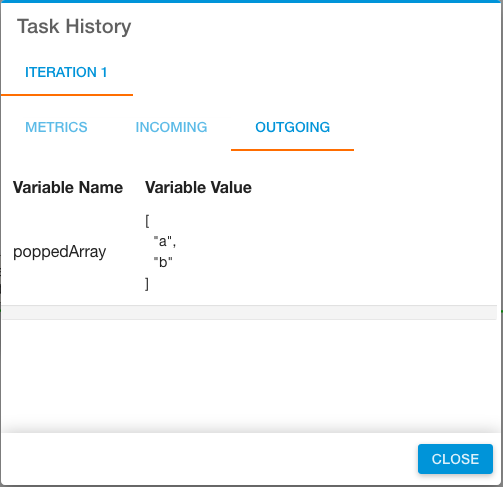Click the blue top border of dialog
The width and height of the screenshot is (503, 487).
[x=251, y=1]
